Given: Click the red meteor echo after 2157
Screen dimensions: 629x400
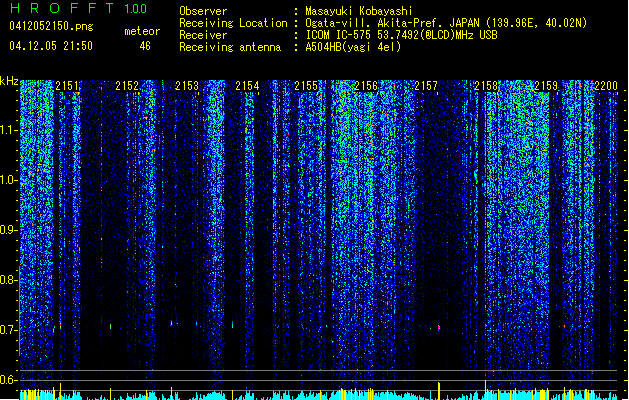Looking at the screenshot, I should (x=438, y=328).
